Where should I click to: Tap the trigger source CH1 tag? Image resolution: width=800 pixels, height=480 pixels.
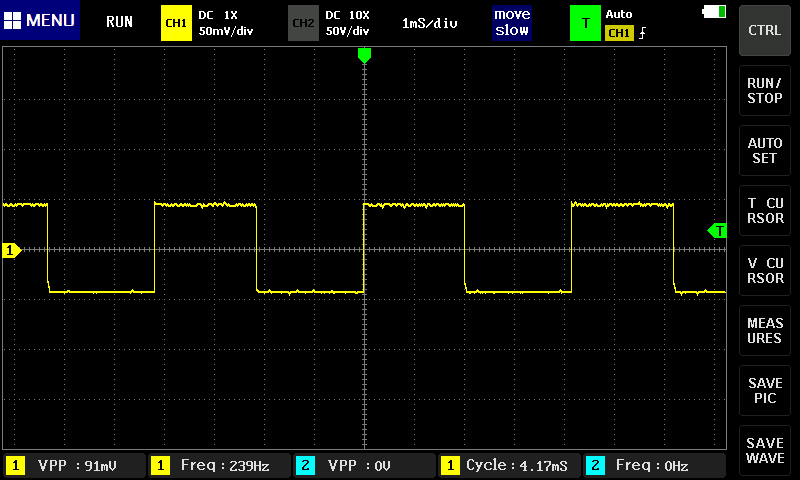coord(619,33)
